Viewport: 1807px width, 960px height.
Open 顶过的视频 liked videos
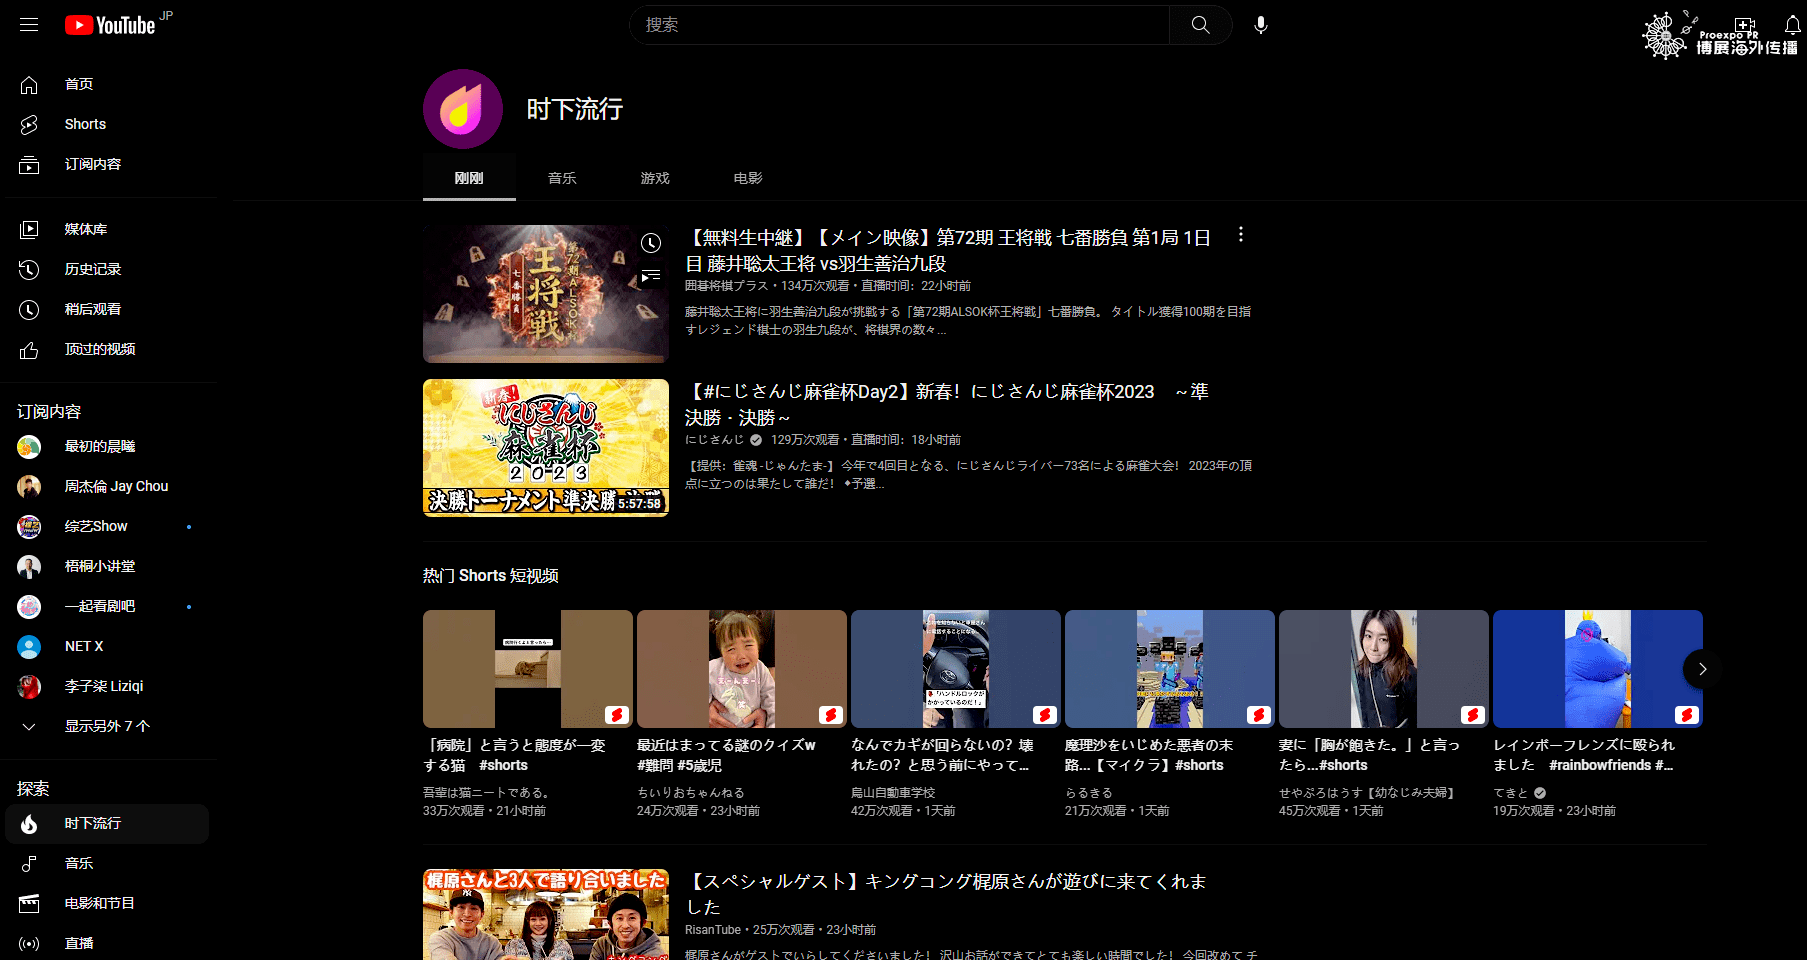[x=107, y=349]
